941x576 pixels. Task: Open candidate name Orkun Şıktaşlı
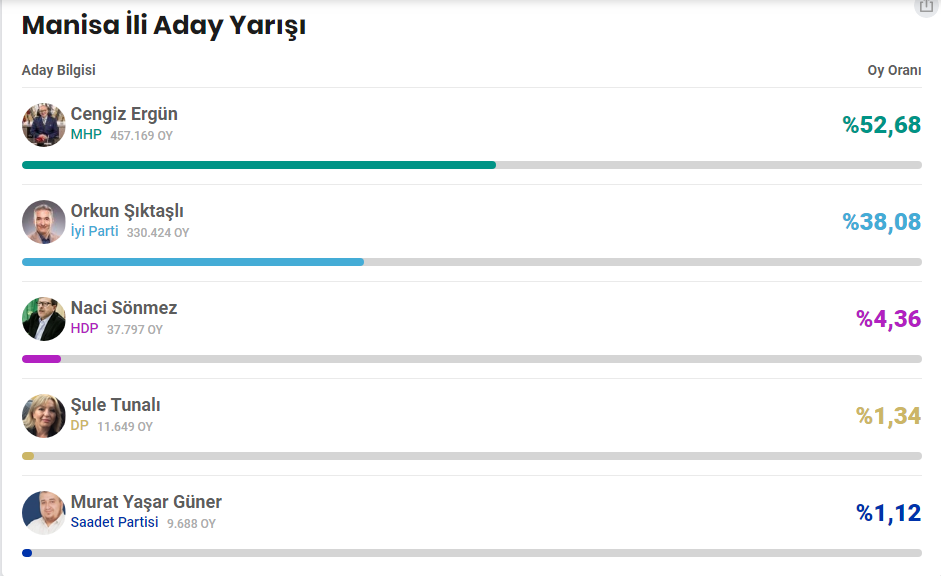click(127, 211)
